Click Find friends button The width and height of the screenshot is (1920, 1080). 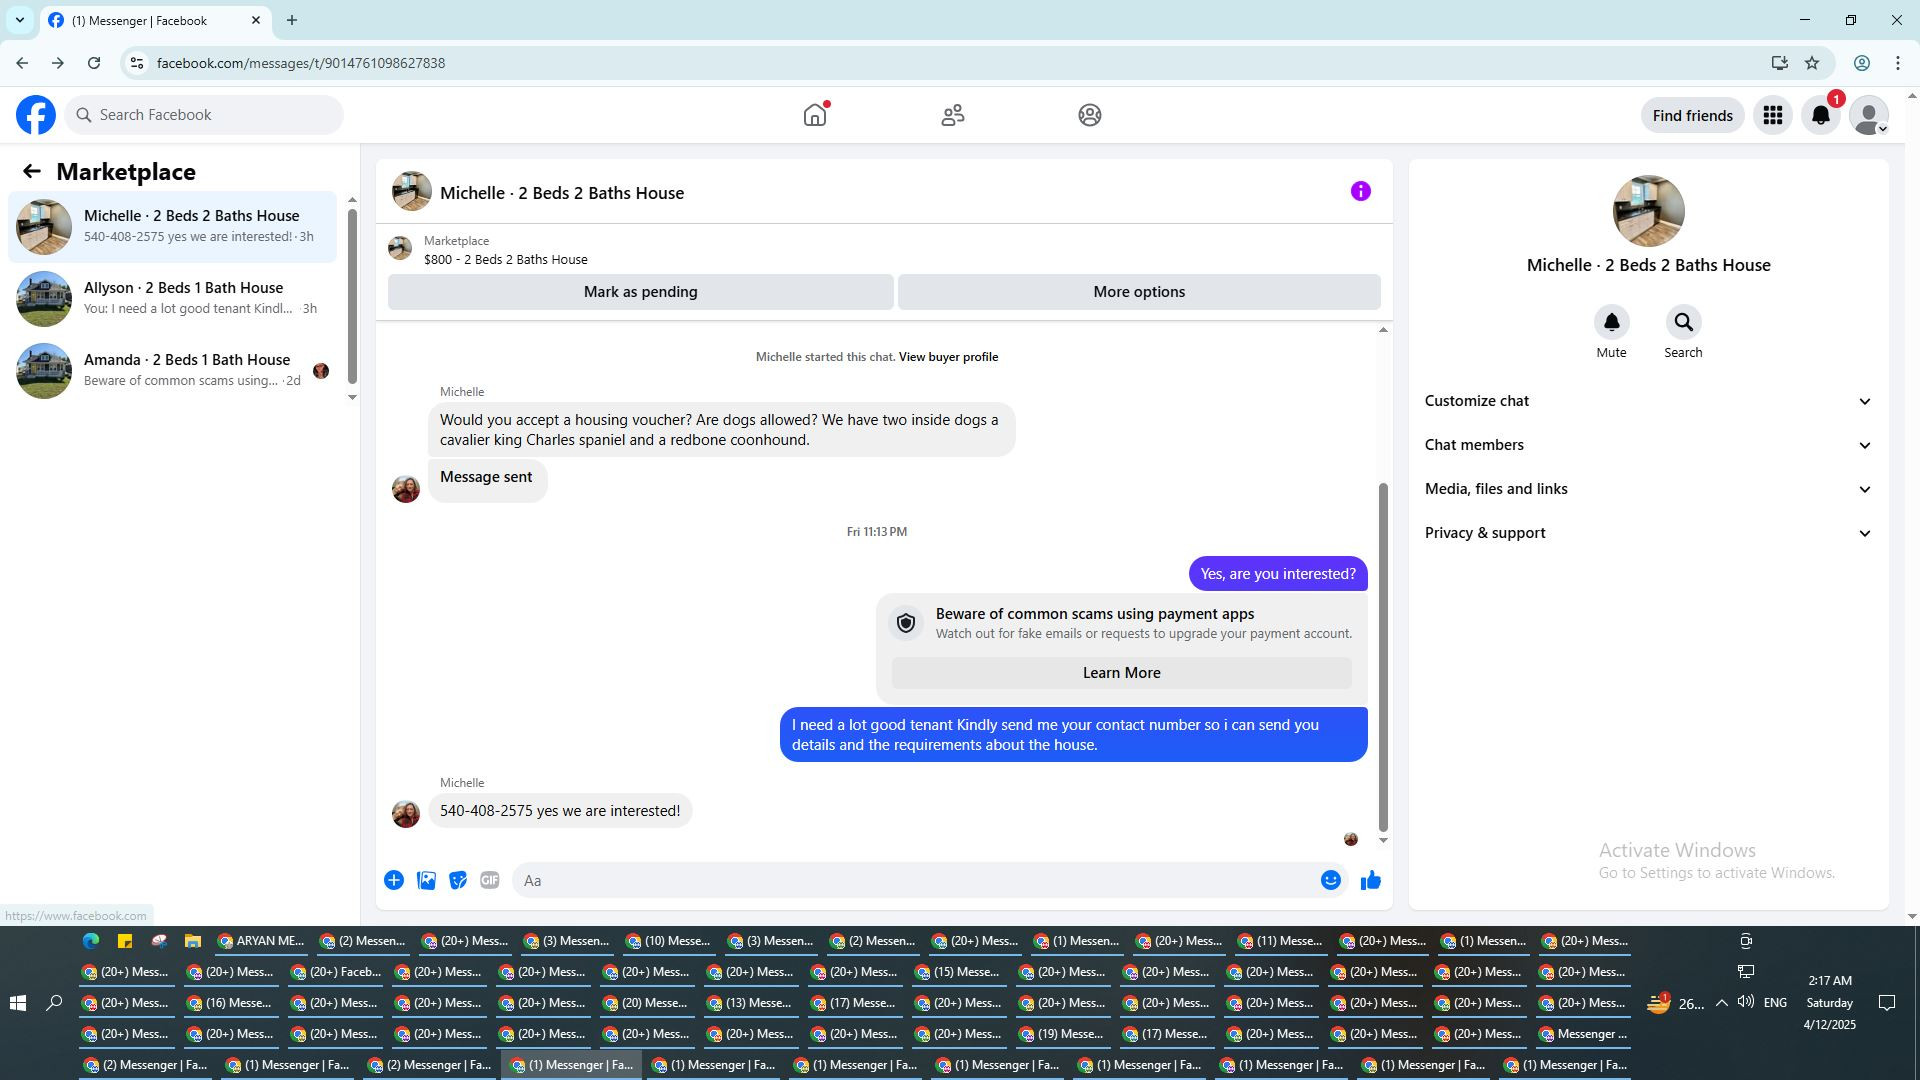pos(1692,115)
